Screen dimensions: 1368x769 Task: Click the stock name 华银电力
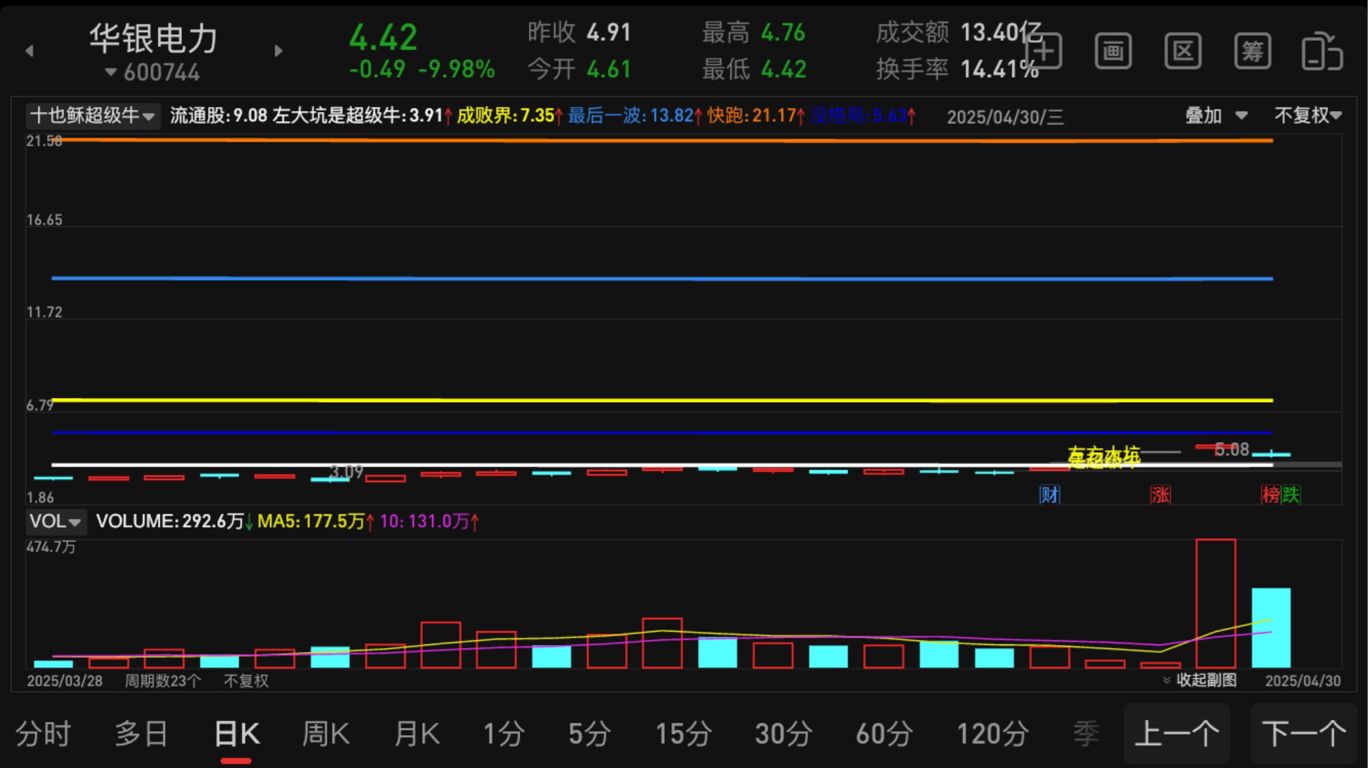point(153,38)
